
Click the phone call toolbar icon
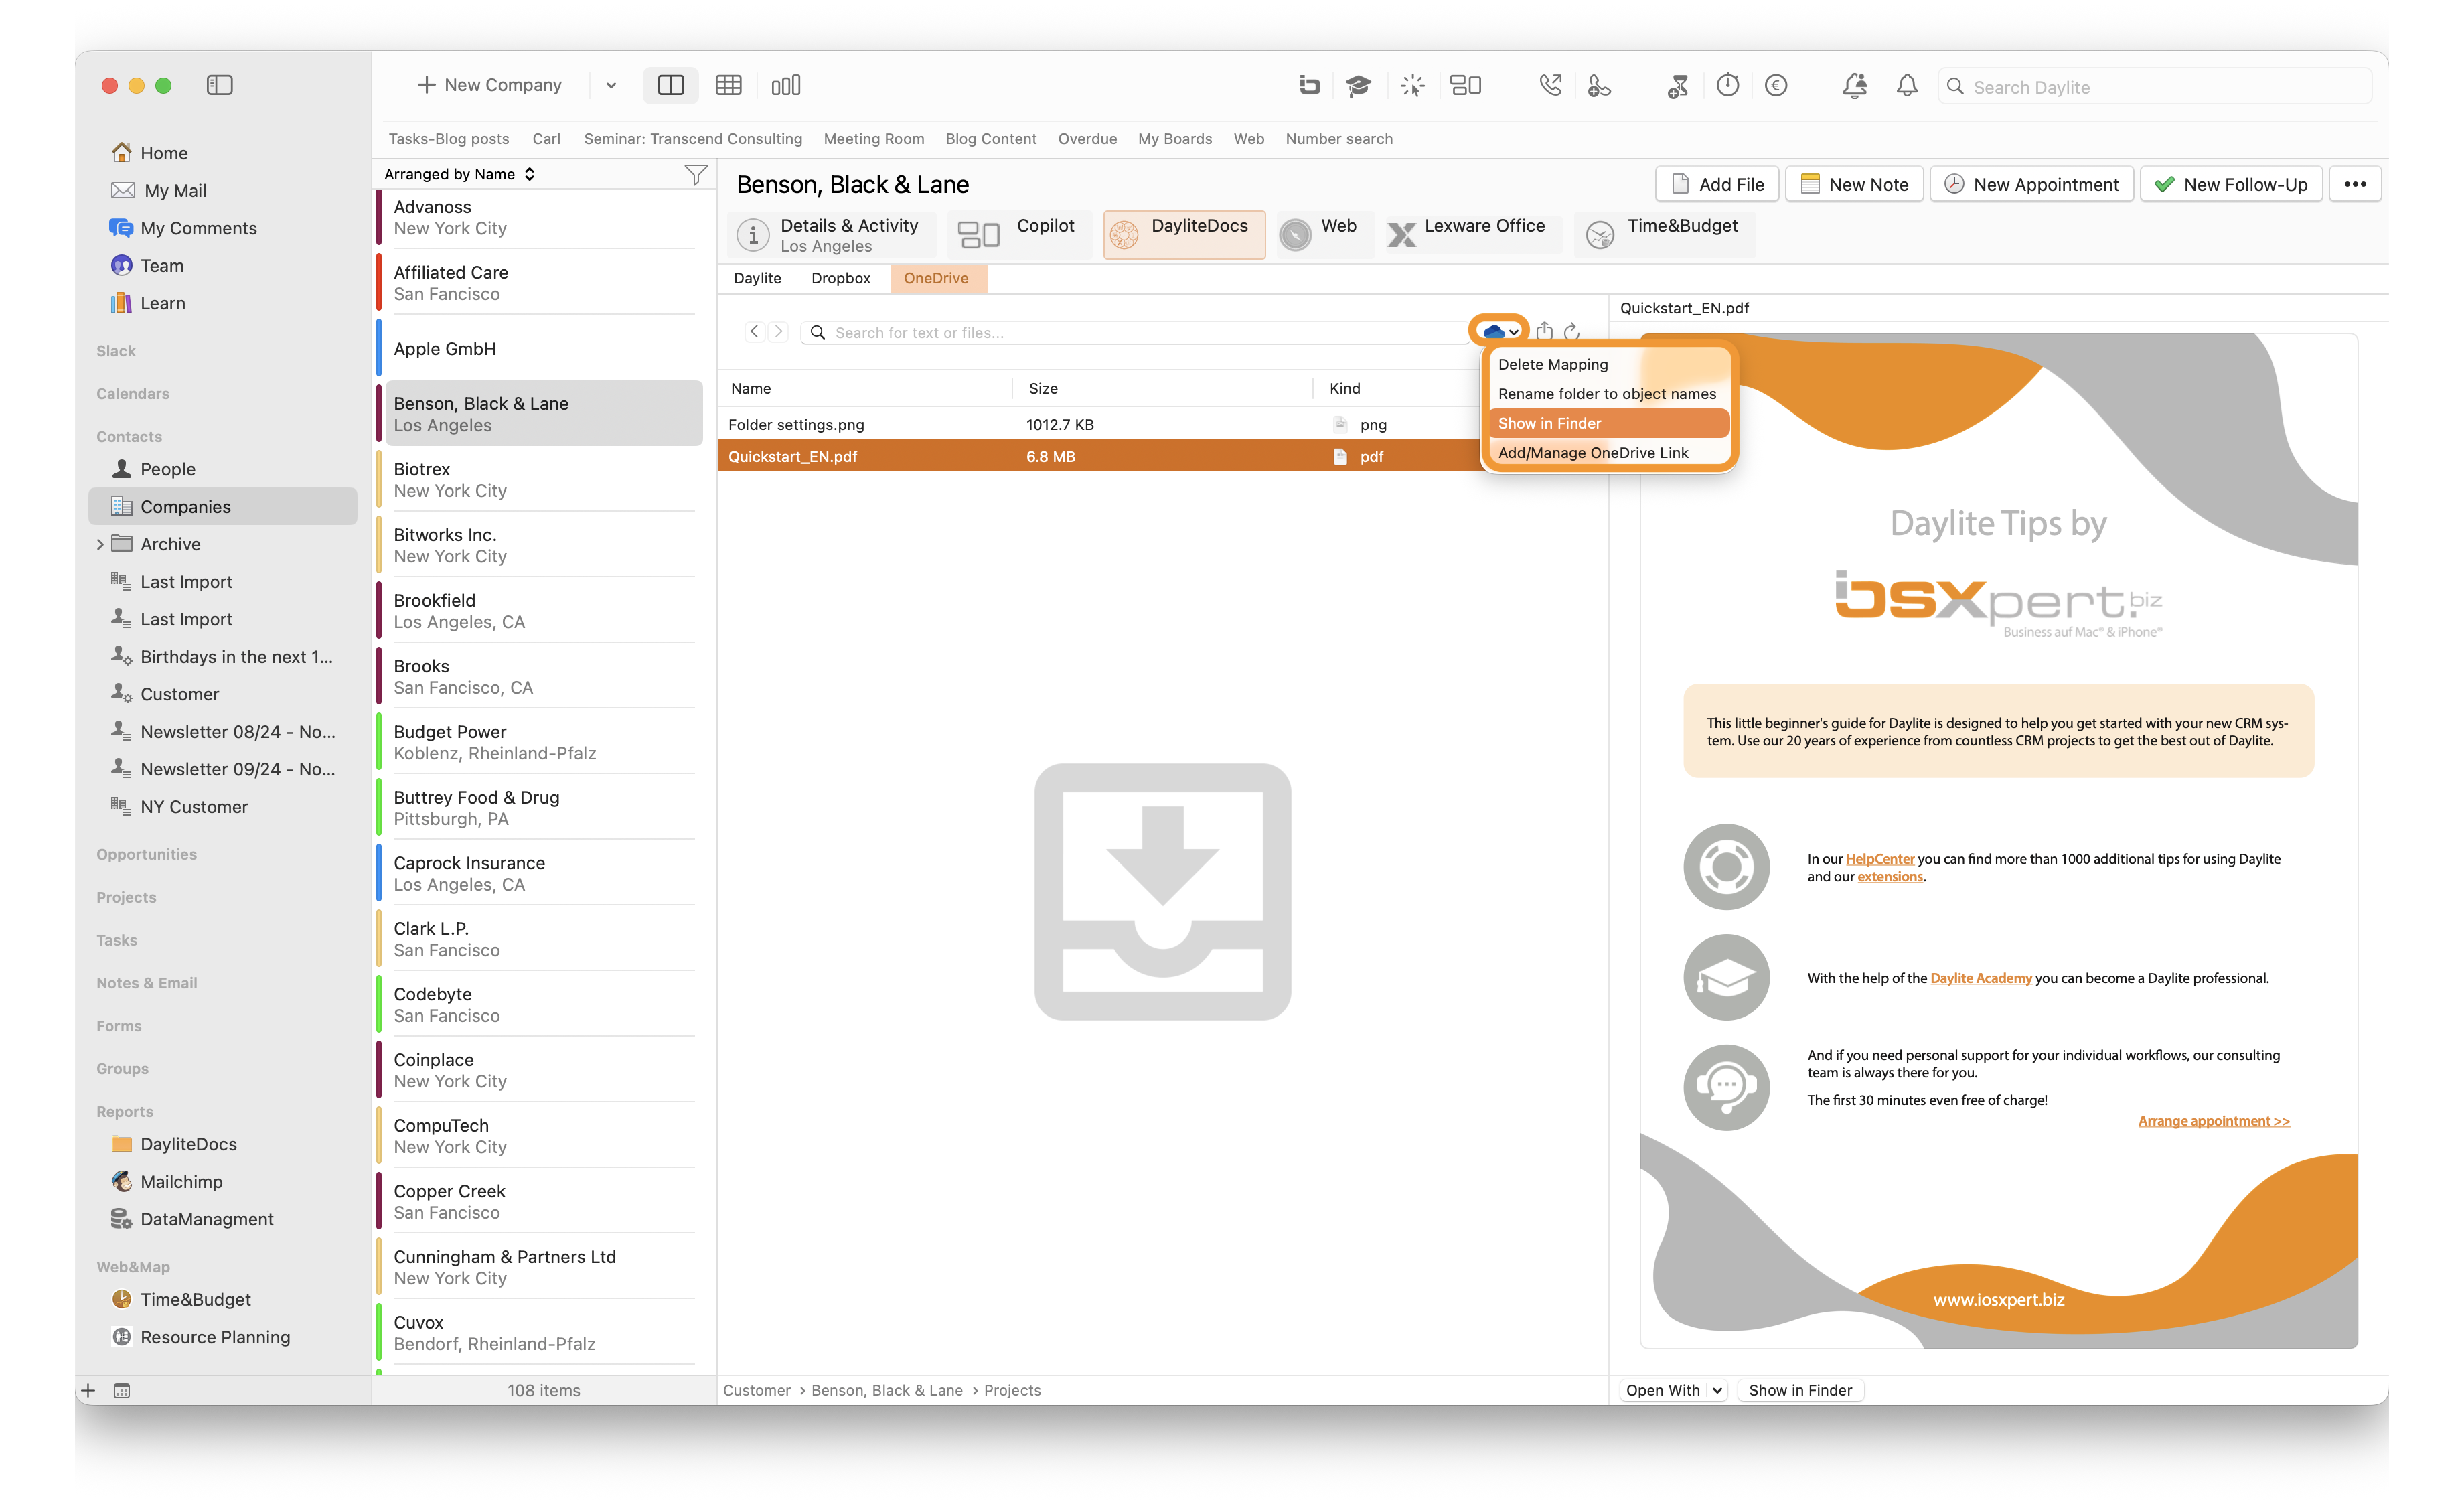1550,85
